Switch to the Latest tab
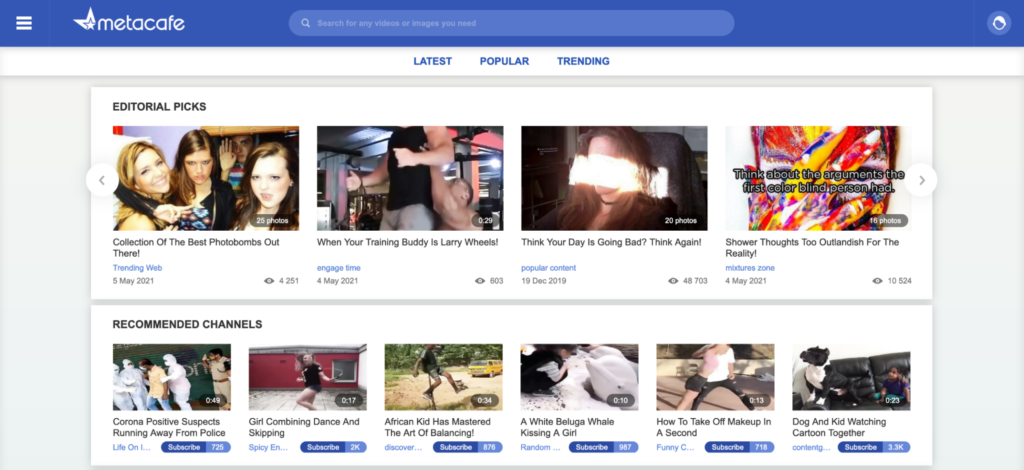 [432, 61]
